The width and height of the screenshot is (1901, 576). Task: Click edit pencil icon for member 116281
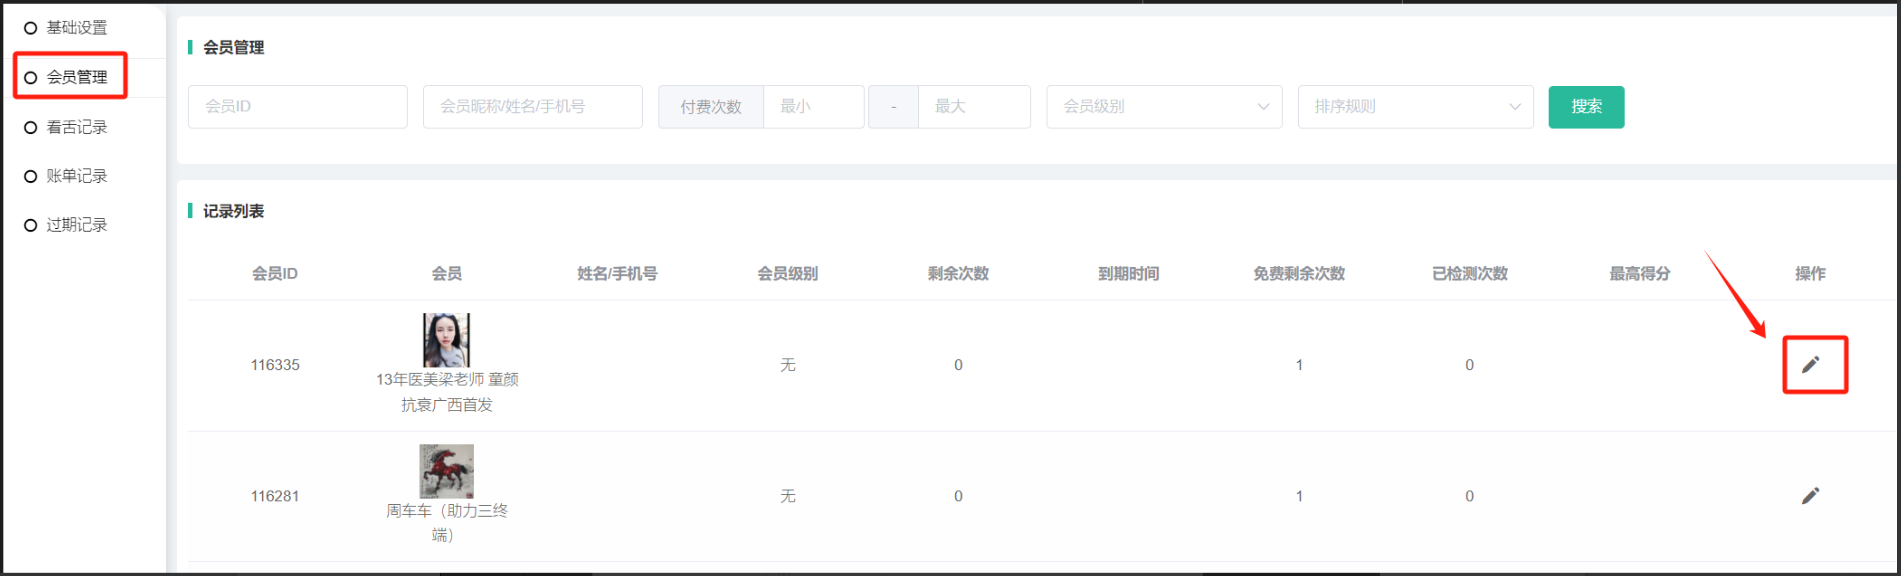[1810, 496]
